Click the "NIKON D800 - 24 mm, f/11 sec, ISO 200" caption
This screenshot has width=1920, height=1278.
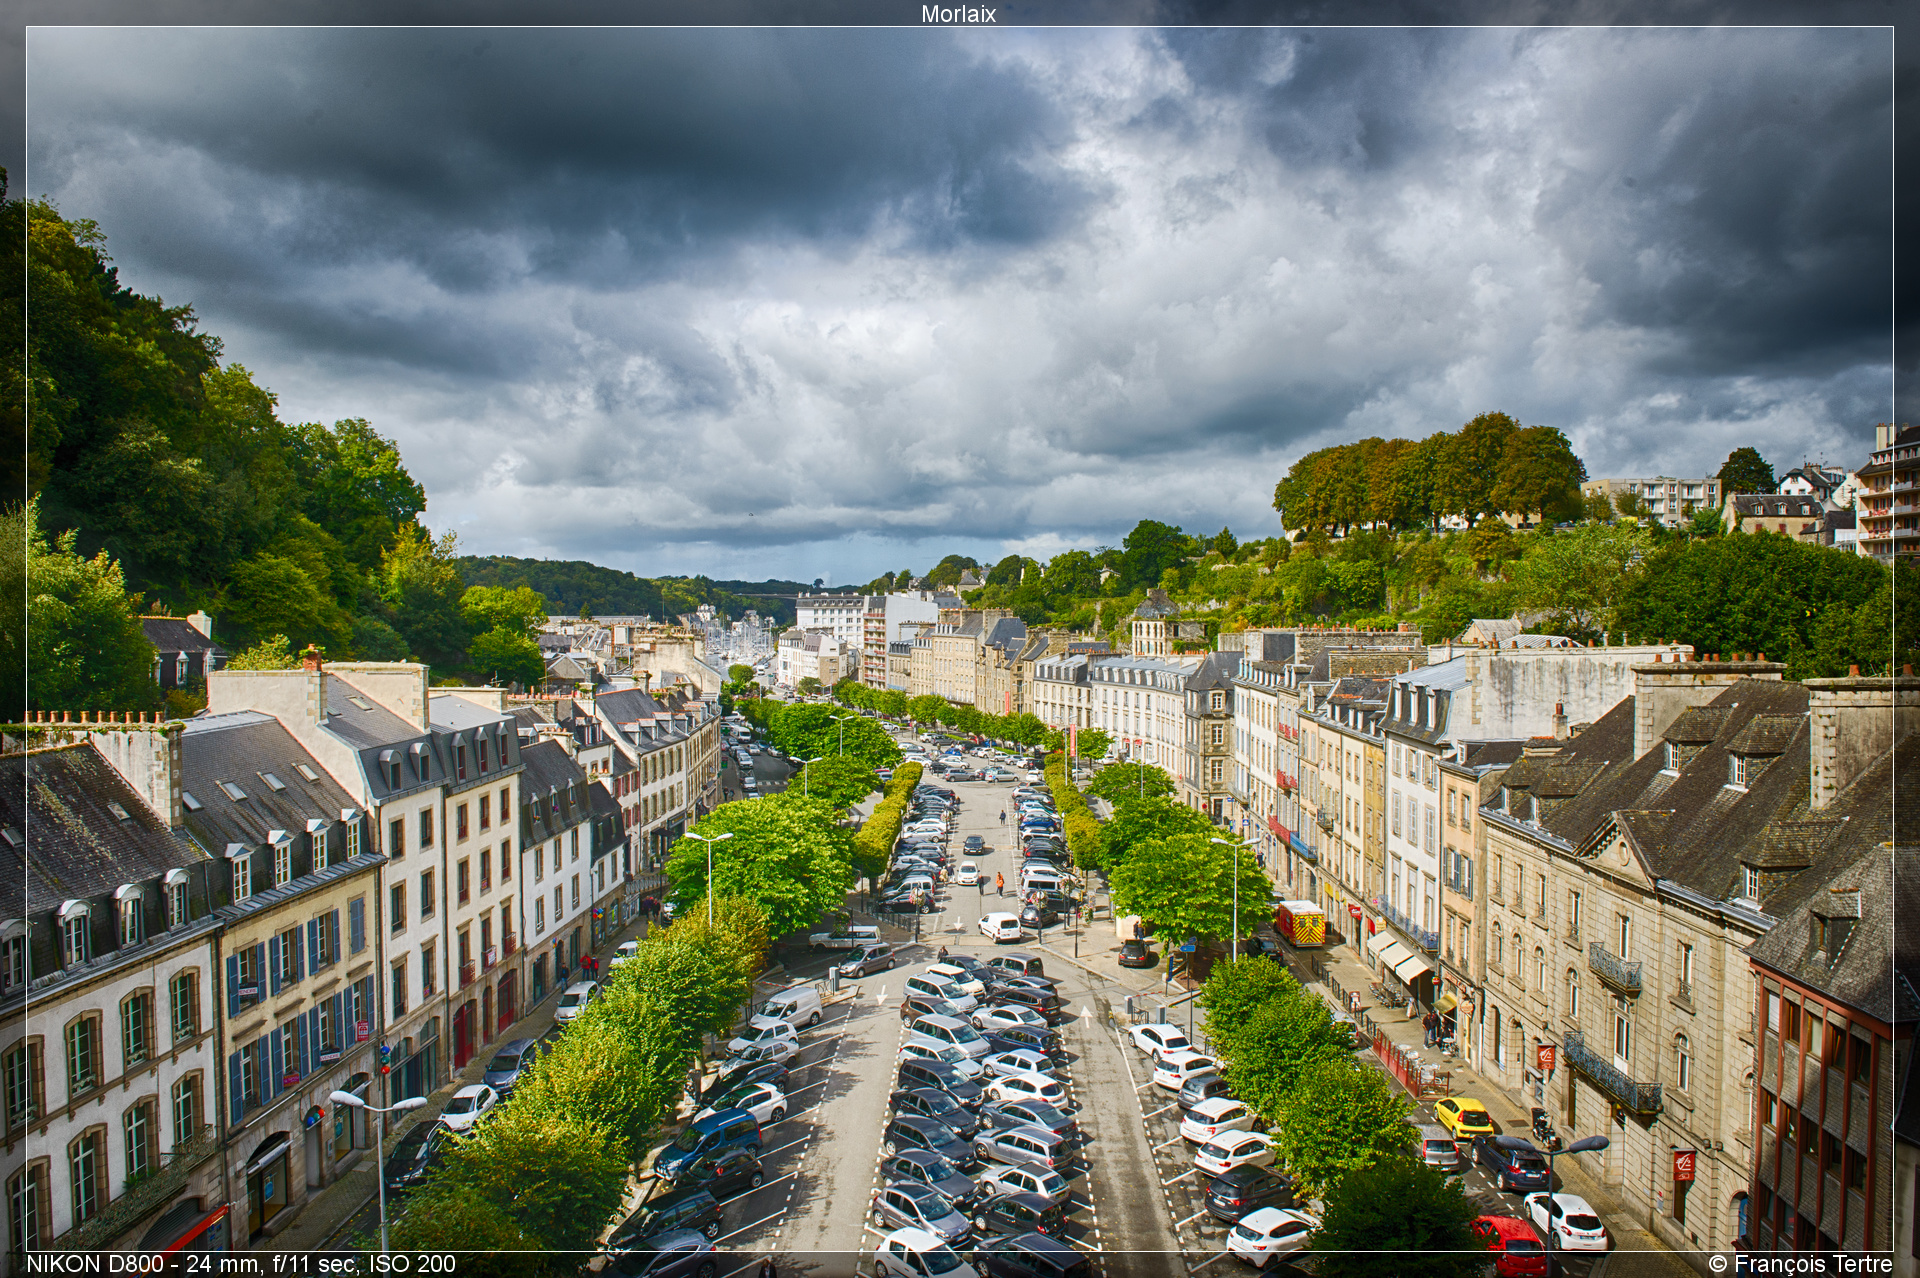241,1264
